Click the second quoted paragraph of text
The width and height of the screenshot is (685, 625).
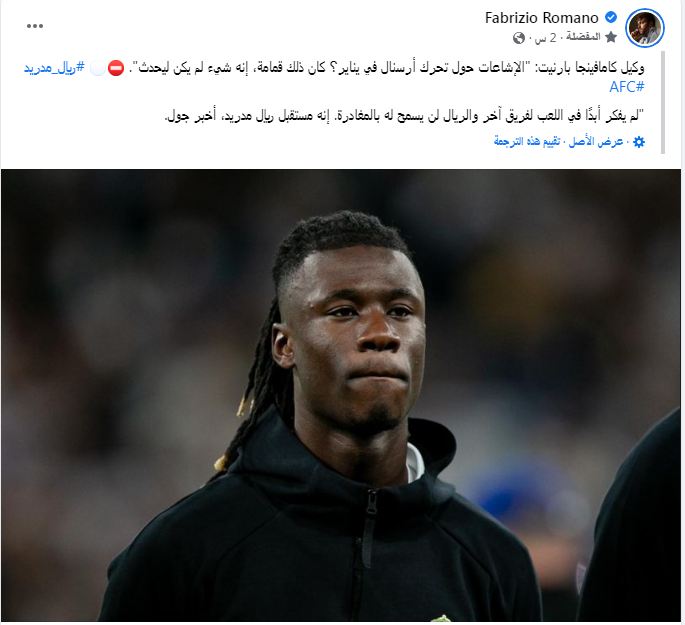(x=404, y=116)
